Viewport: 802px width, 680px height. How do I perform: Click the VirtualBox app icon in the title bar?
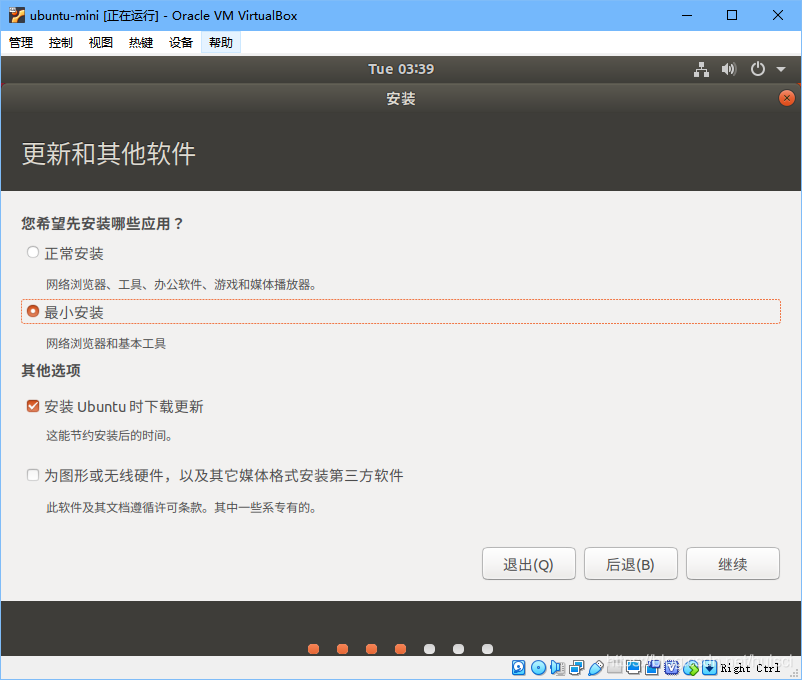click(16, 15)
